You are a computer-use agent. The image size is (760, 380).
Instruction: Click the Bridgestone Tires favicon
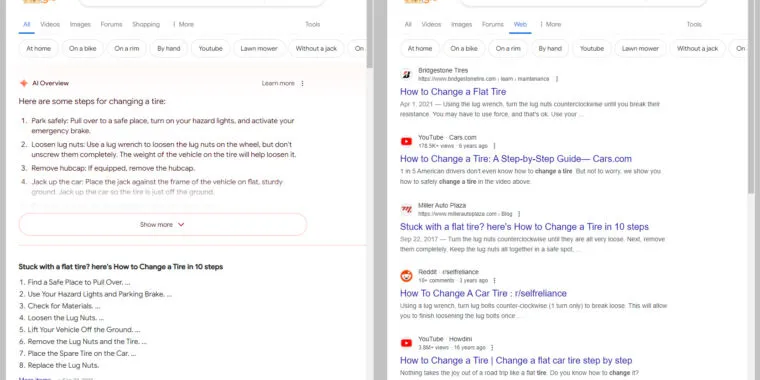tap(406, 74)
